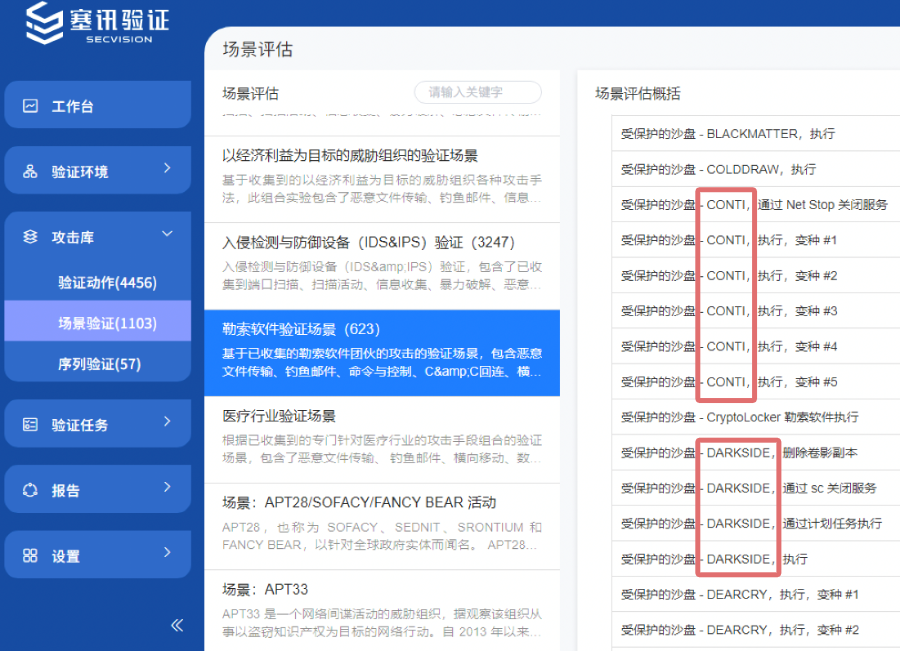Collapse the sidebar with the double-arrow icon

(x=177, y=625)
